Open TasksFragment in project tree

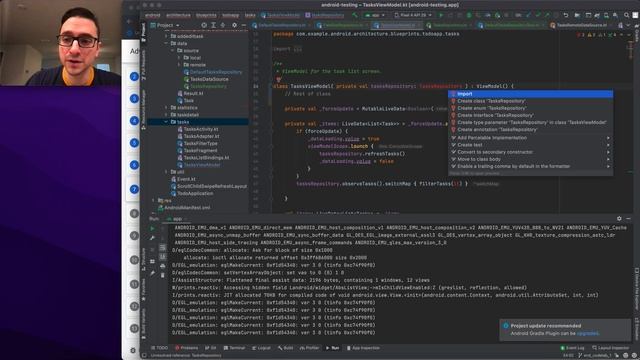(198, 151)
